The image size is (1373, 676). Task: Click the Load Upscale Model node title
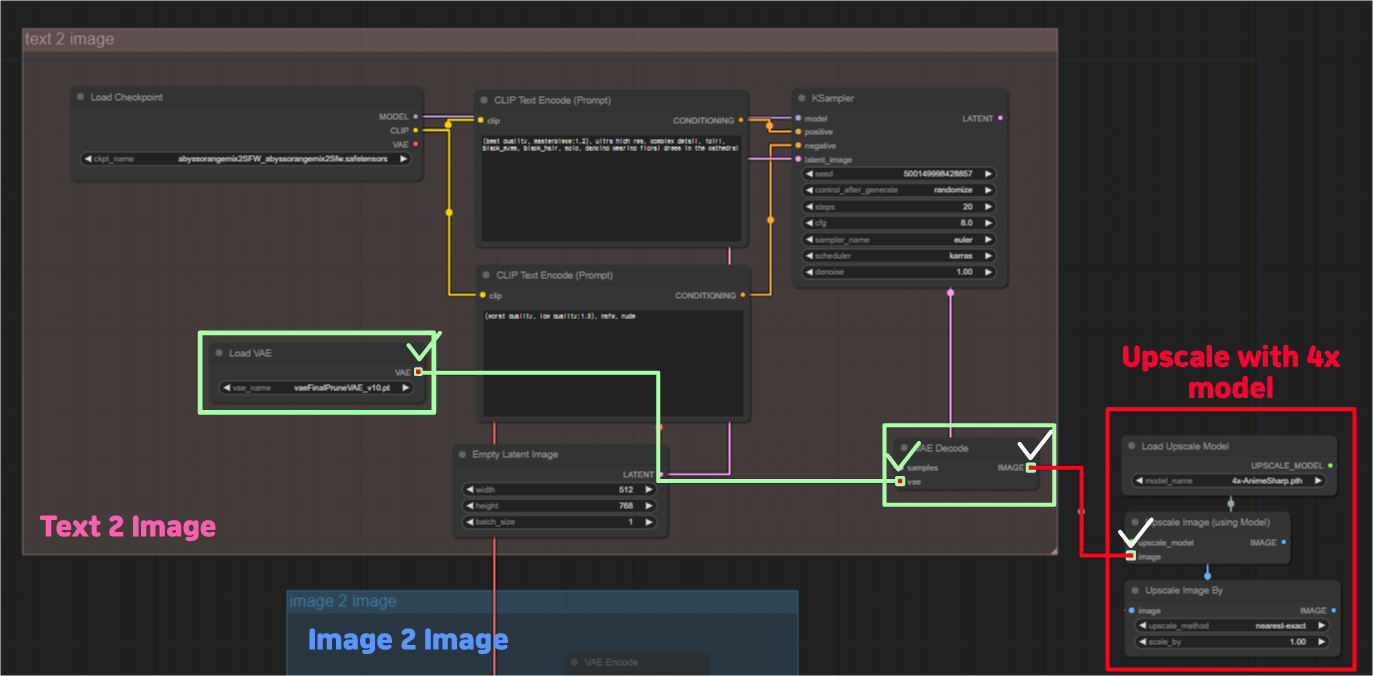pyautogui.click(x=1185, y=446)
